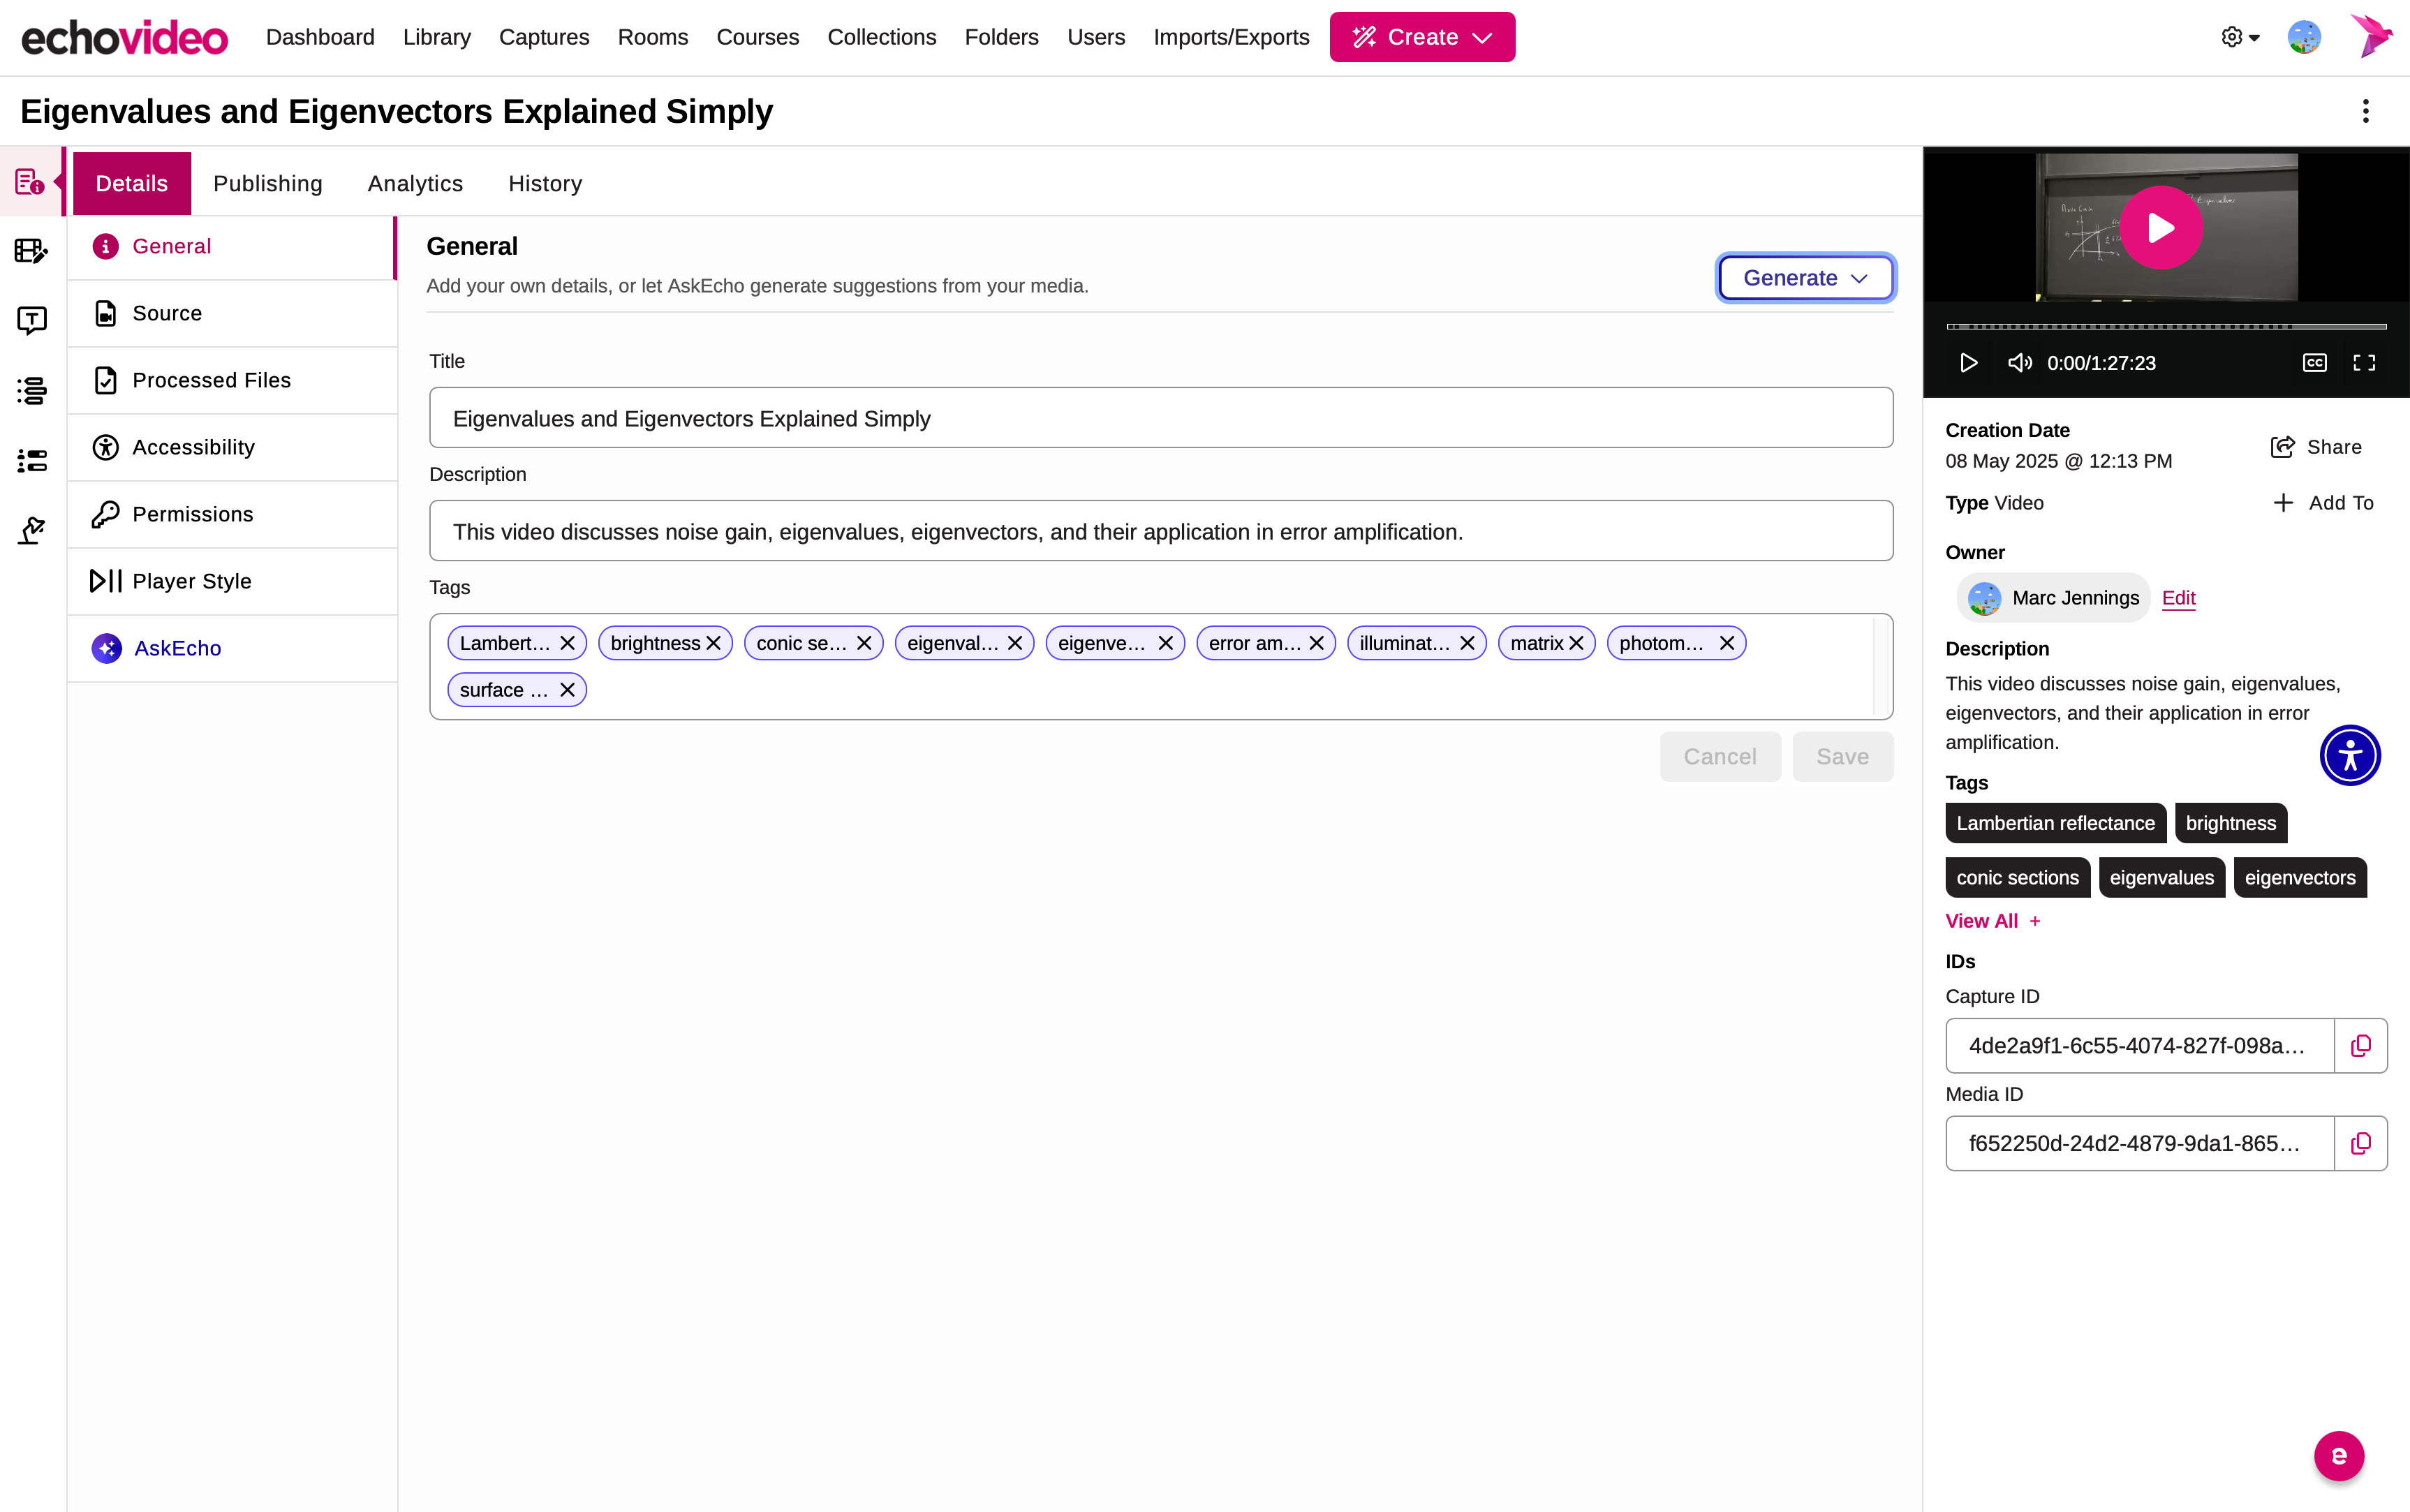The width and height of the screenshot is (2410, 1512).
Task: Open the accessibility widget button
Action: (2350, 756)
